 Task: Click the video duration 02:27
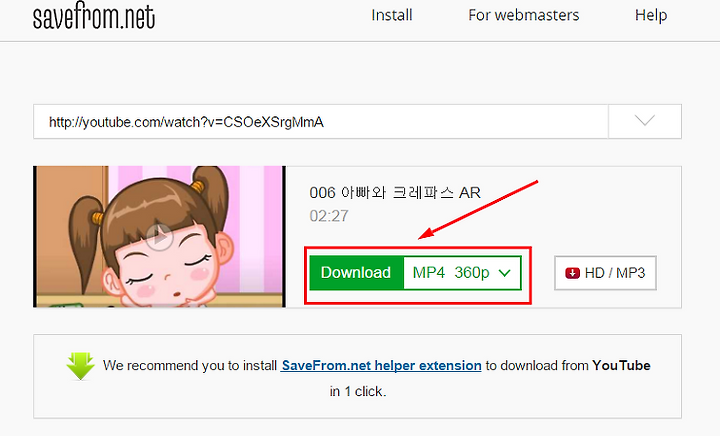pos(329,216)
